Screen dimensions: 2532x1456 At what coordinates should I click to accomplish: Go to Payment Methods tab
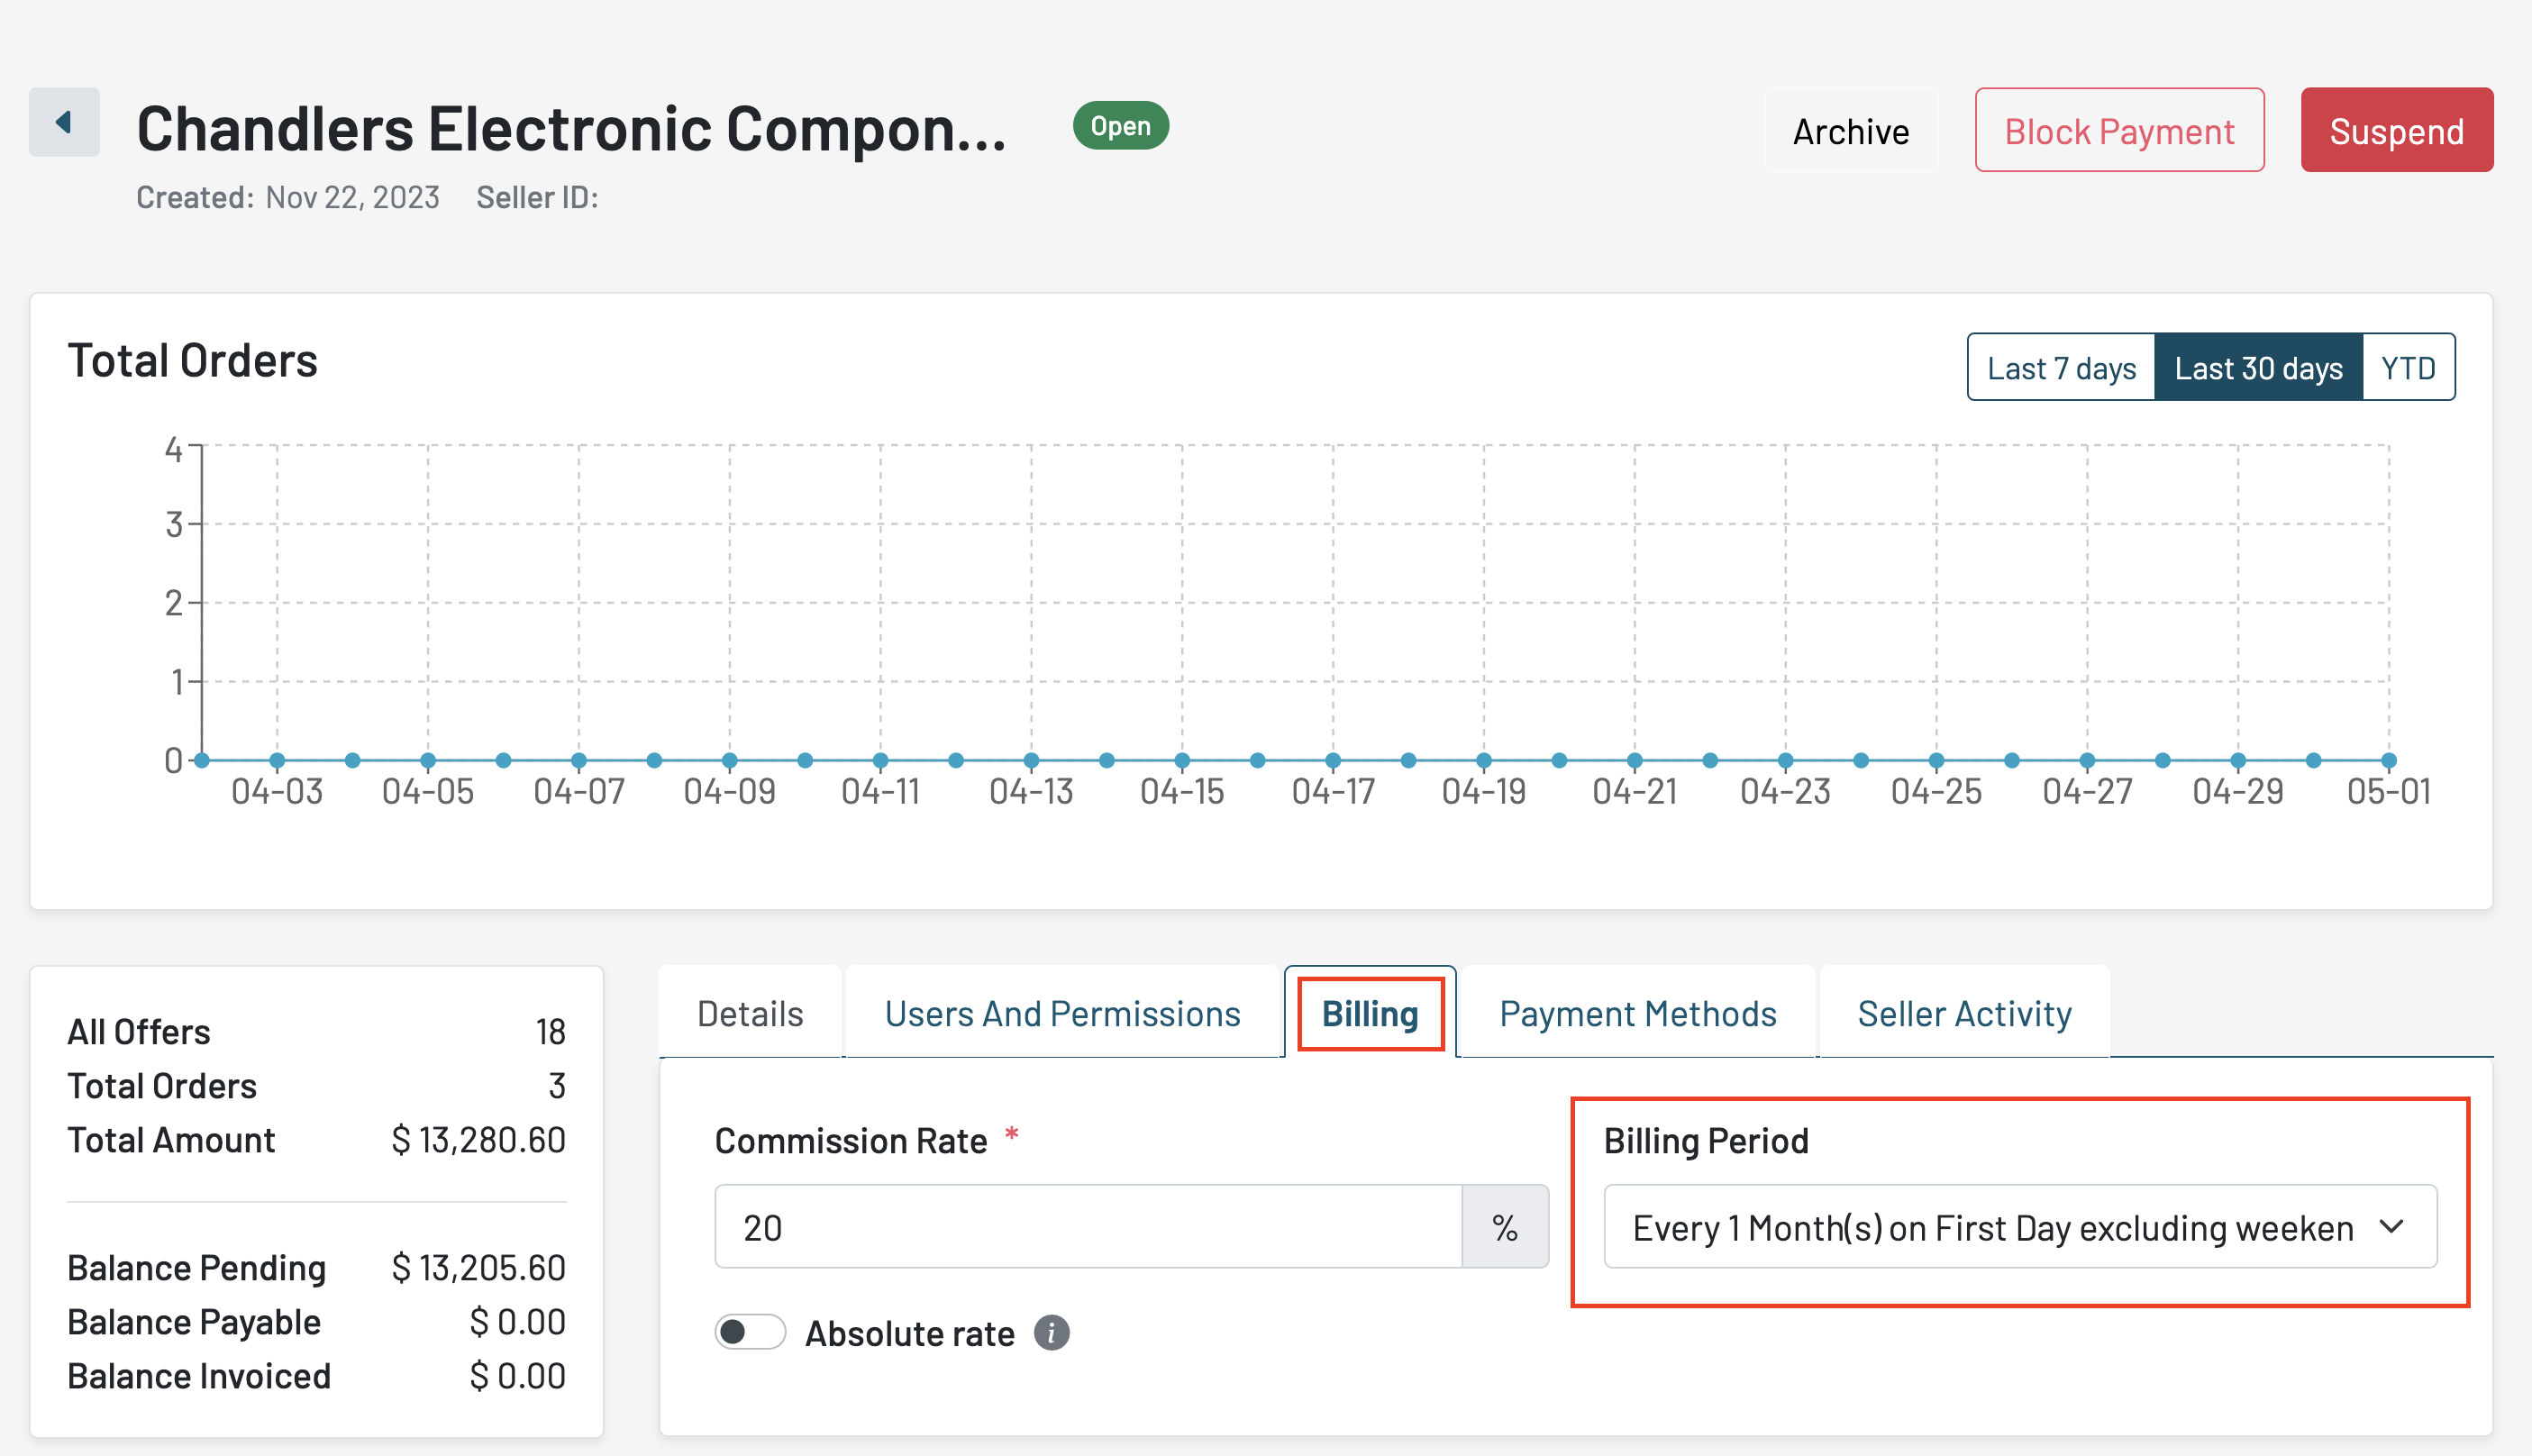(1637, 1013)
